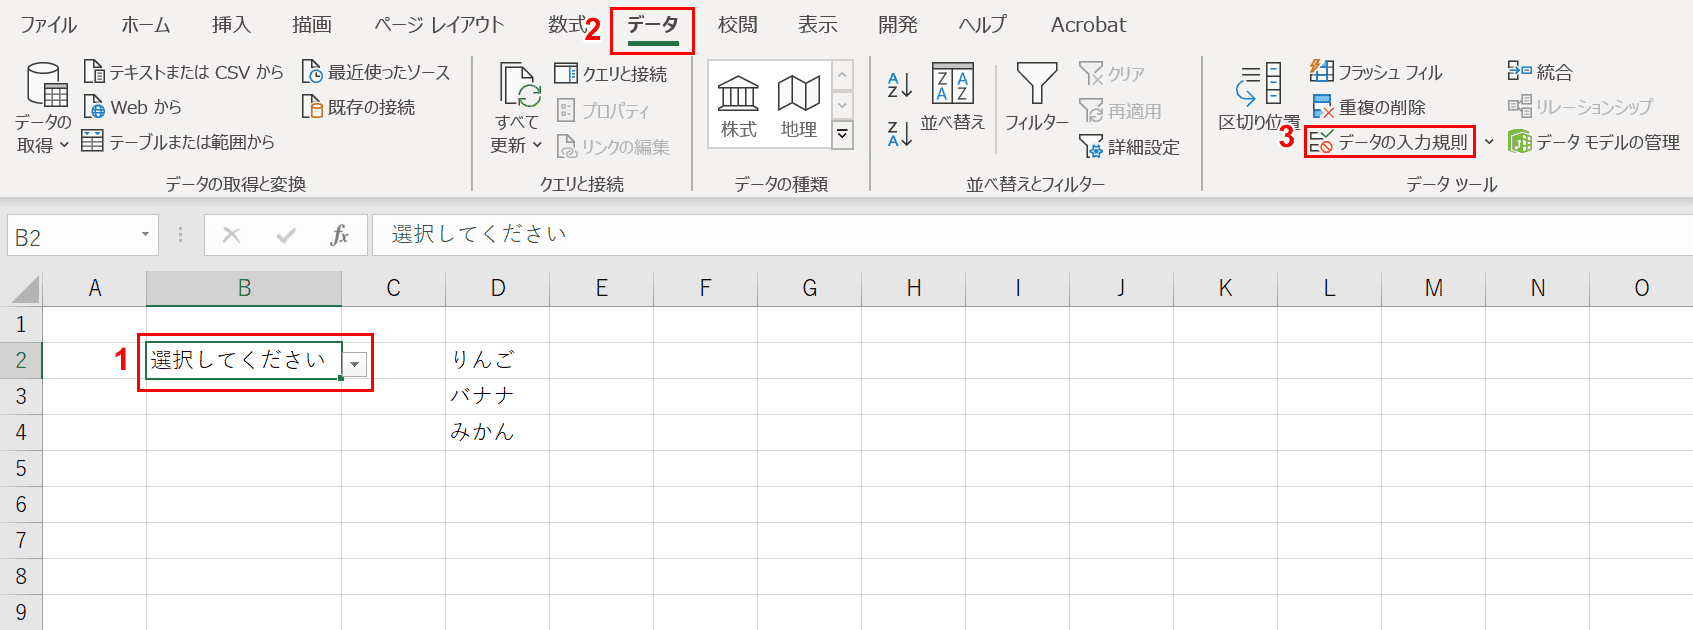1693x630 pixels.
Task: Click 再適用 filter icon
Action: coord(1090,110)
